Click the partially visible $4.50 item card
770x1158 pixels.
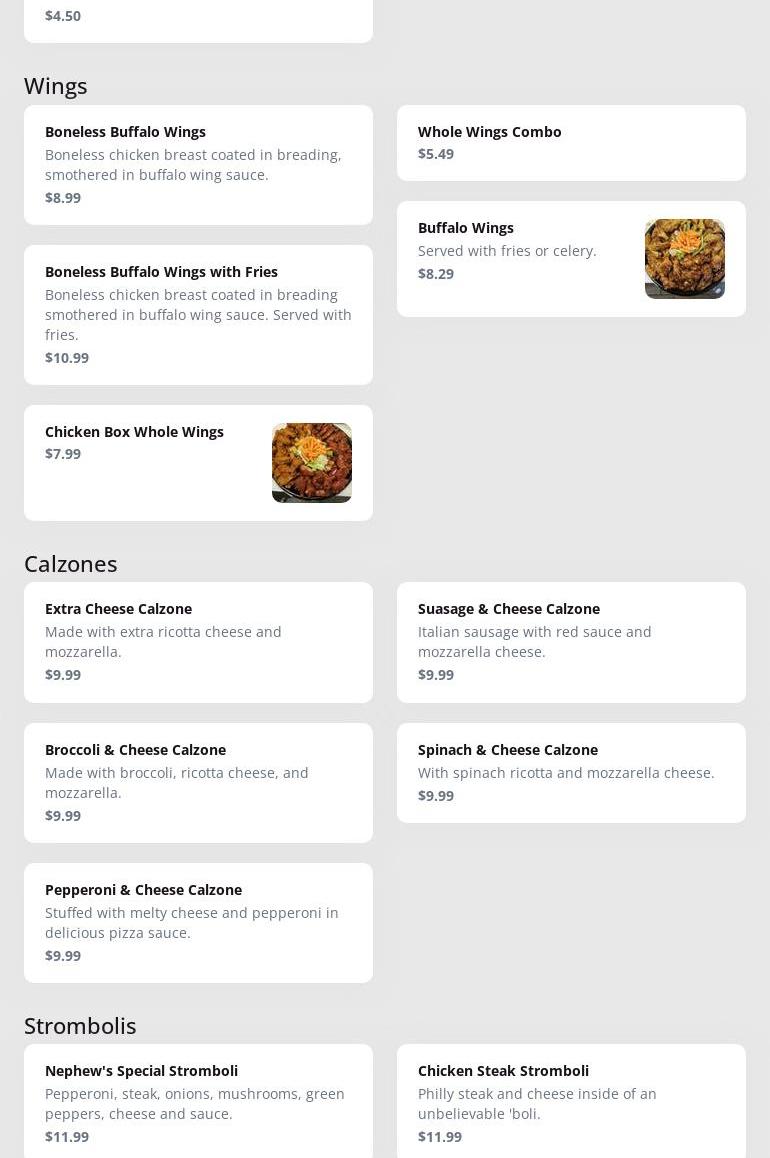[x=198, y=18]
